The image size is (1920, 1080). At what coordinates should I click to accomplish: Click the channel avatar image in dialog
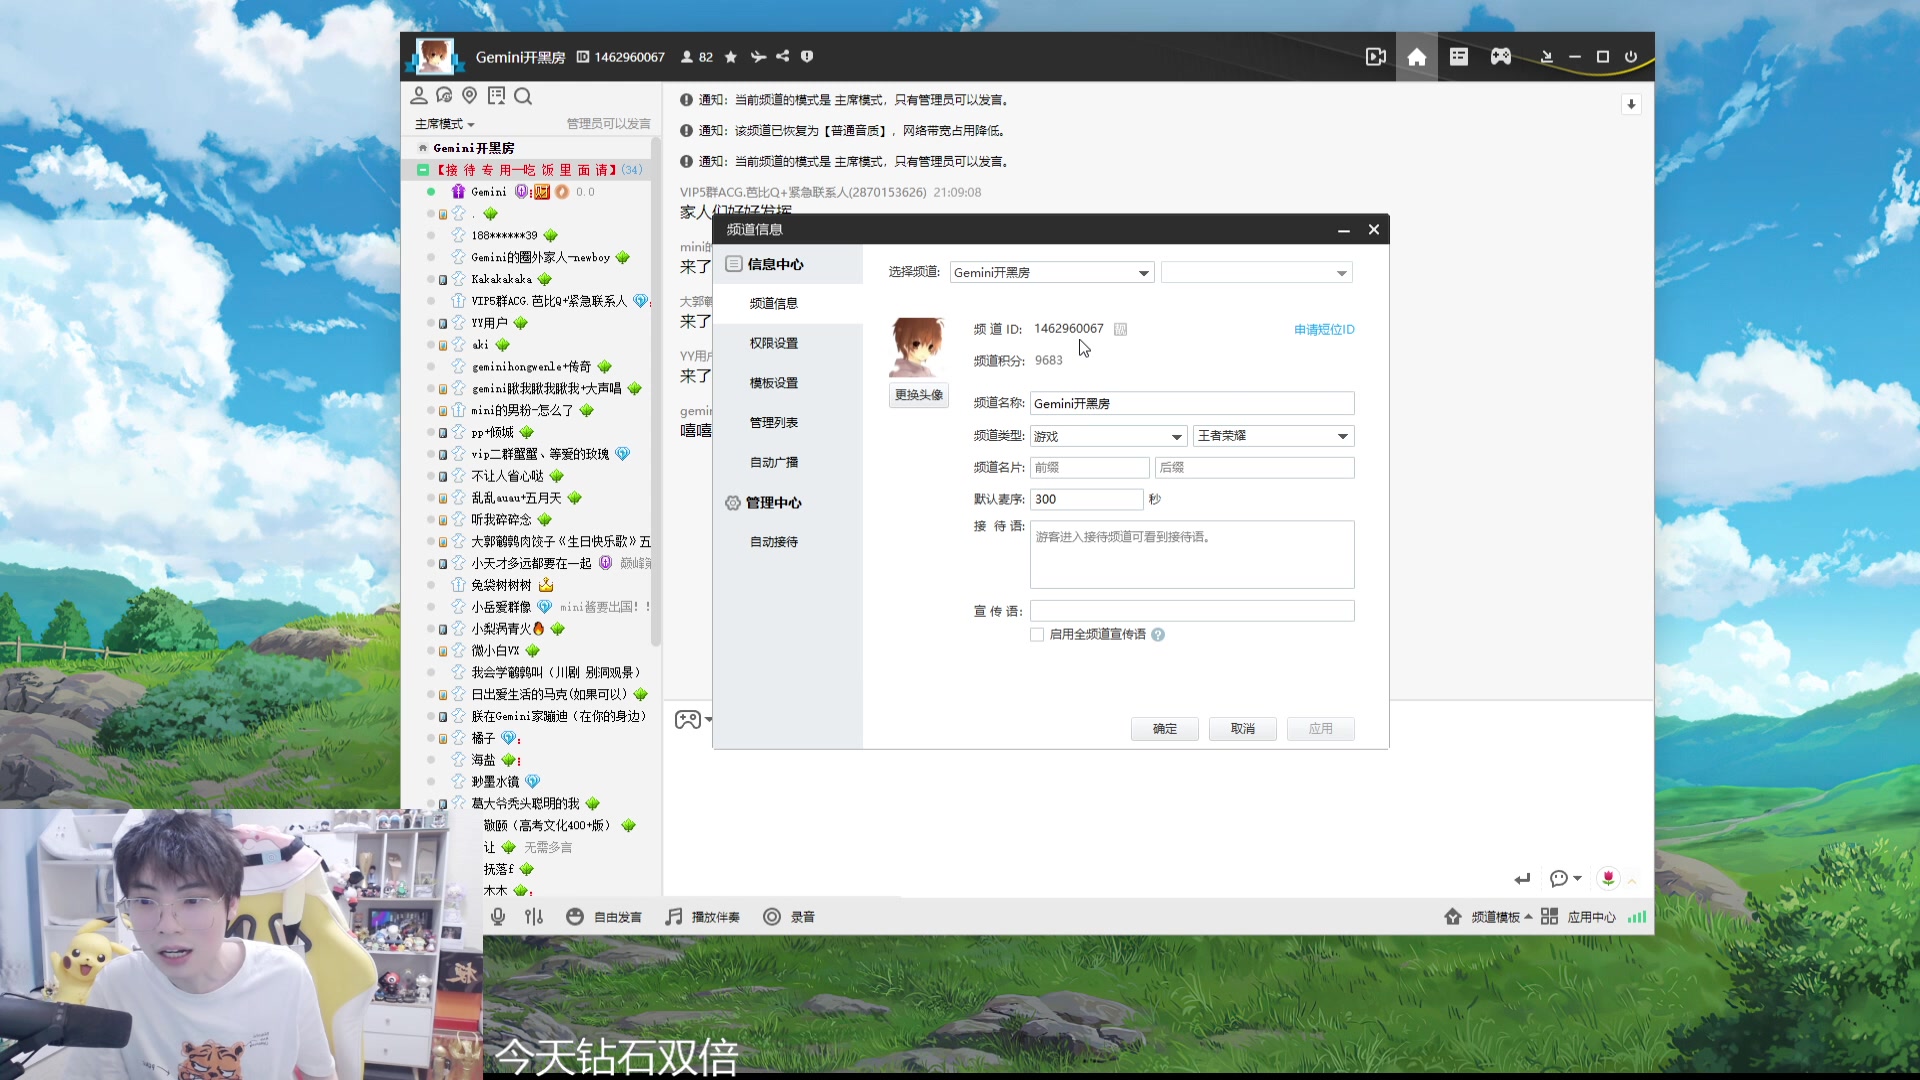pyautogui.click(x=918, y=347)
